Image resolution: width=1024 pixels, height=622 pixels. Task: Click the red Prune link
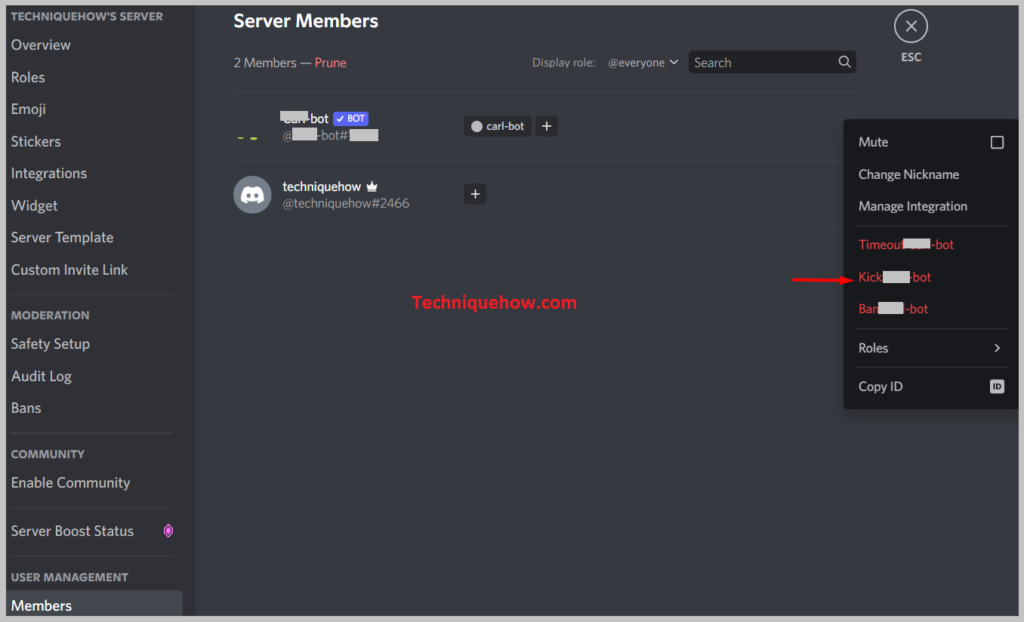(x=330, y=63)
